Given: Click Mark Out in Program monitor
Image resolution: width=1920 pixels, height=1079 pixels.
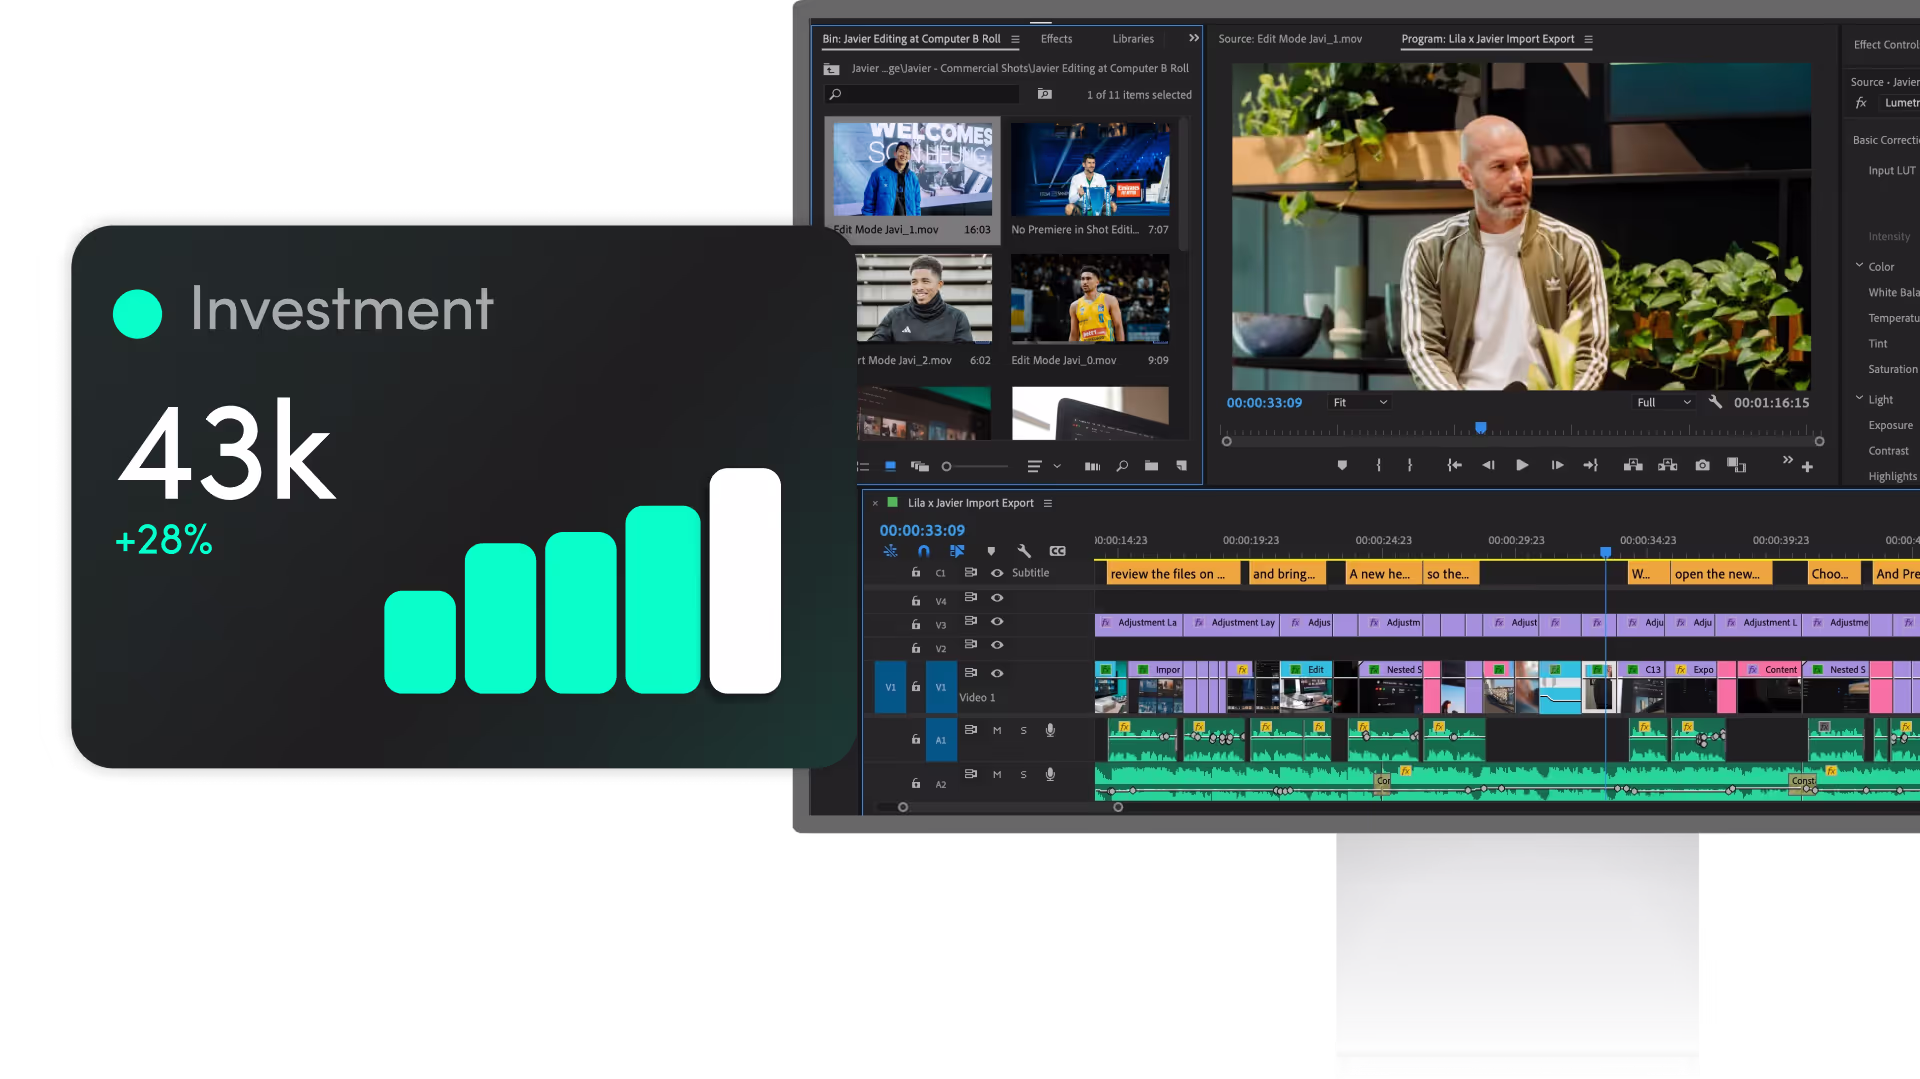Looking at the screenshot, I should click(1410, 465).
